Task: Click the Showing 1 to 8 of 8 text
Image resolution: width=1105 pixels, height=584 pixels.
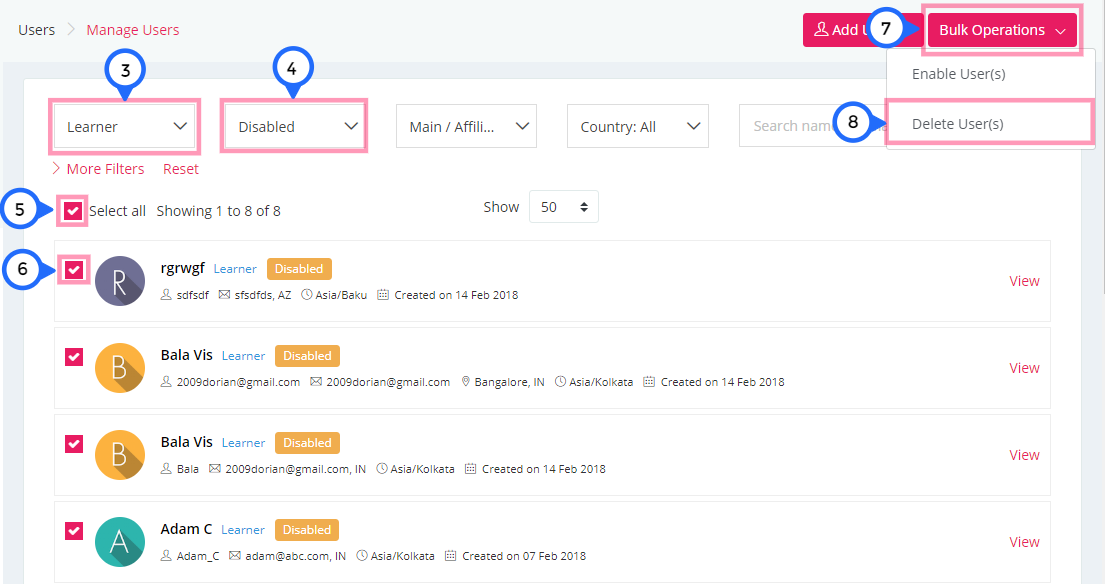Action: (x=218, y=211)
